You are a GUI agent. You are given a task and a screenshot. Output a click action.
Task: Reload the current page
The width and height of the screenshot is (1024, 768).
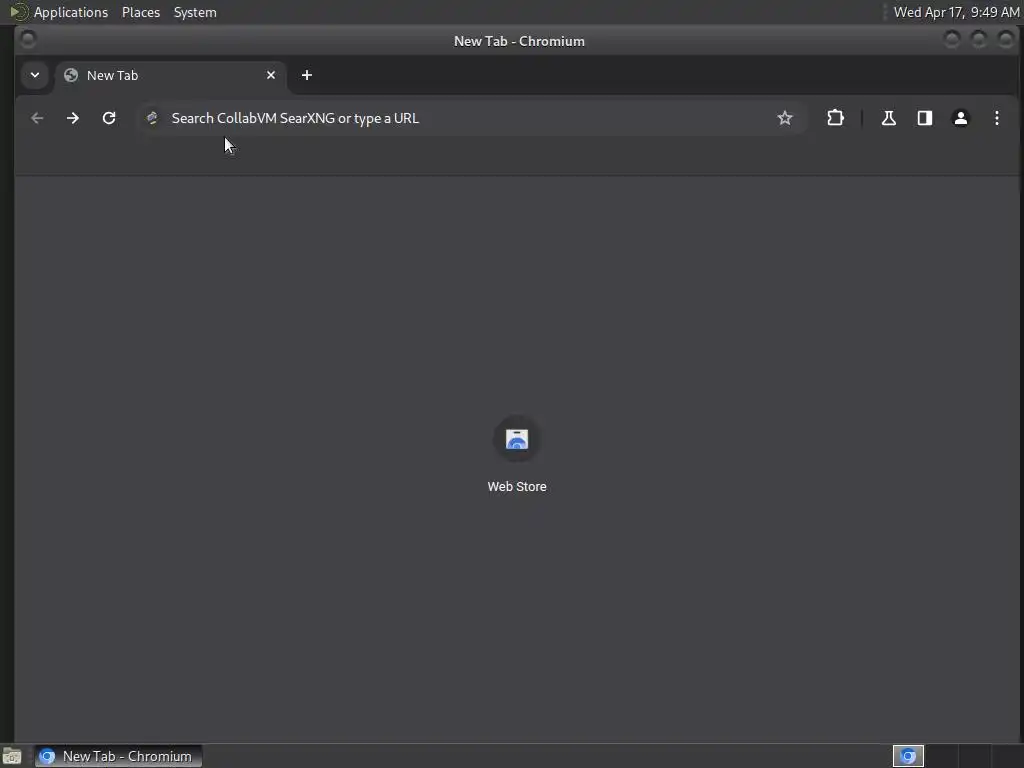tap(109, 118)
